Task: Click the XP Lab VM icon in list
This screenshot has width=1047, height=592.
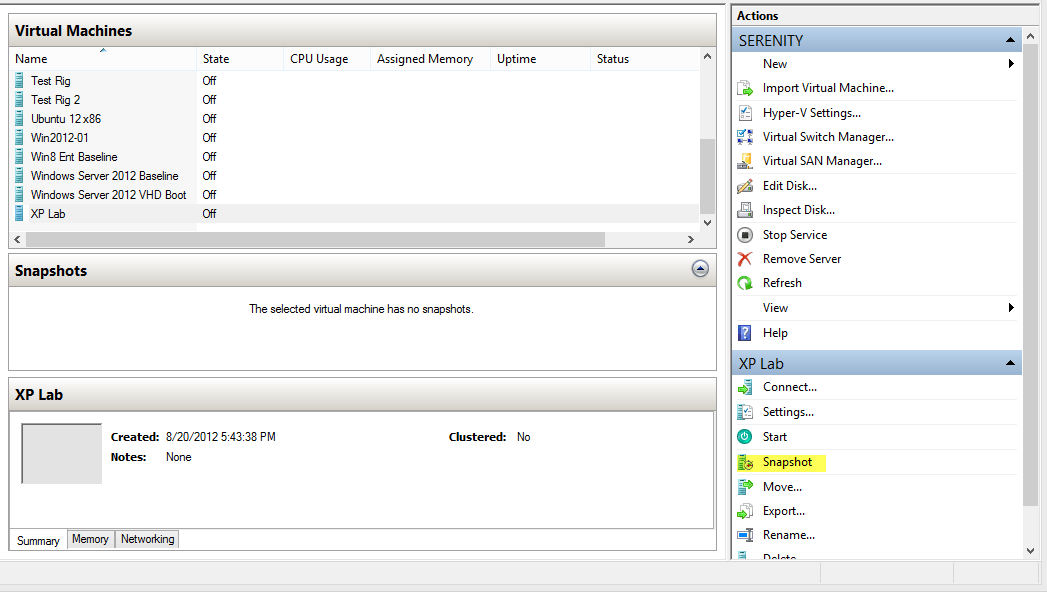Action: [x=19, y=214]
